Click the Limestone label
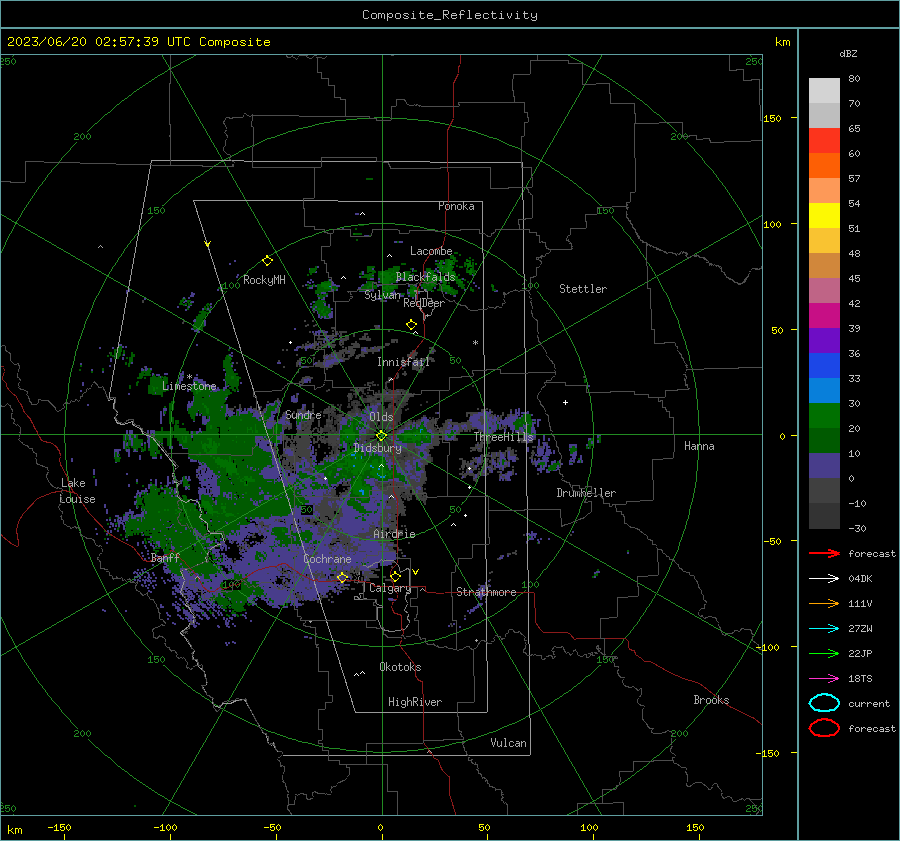900x841 pixels. tap(189, 386)
